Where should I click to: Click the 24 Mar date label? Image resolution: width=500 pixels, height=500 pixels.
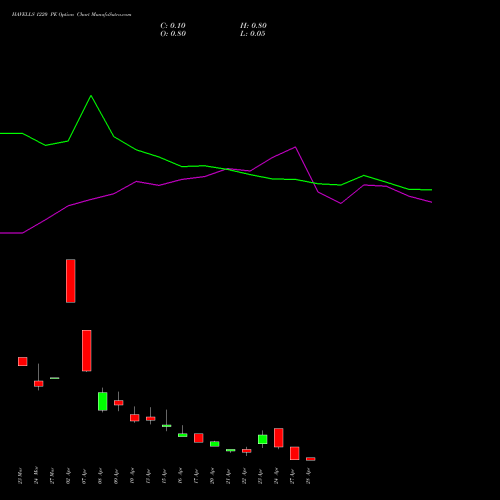pyautogui.click(x=36, y=476)
